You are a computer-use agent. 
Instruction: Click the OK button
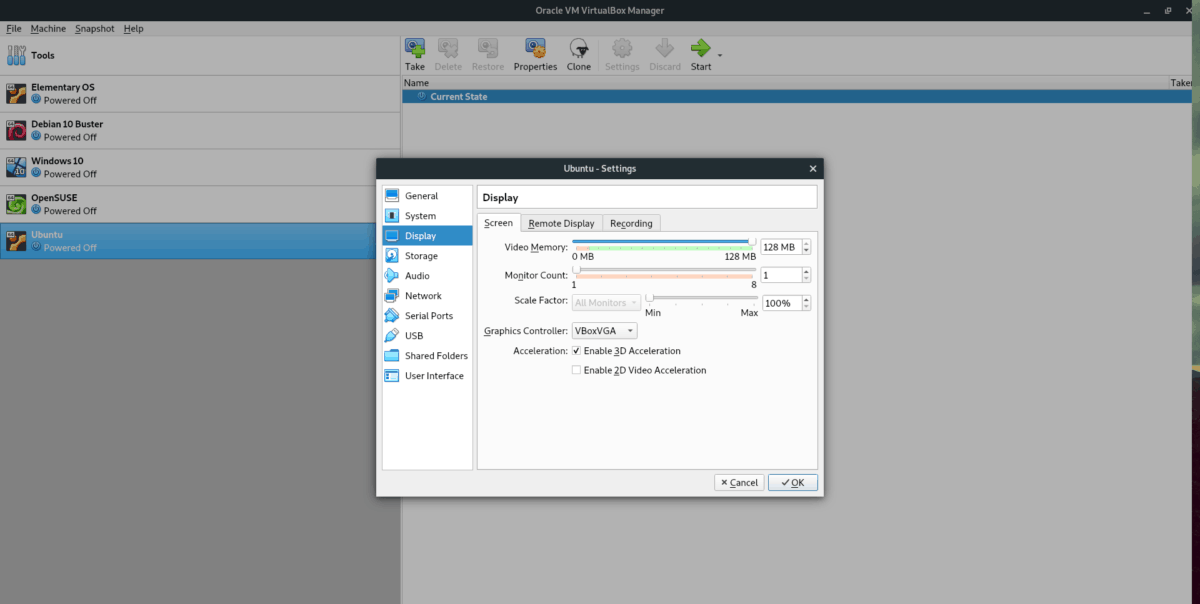(793, 482)
